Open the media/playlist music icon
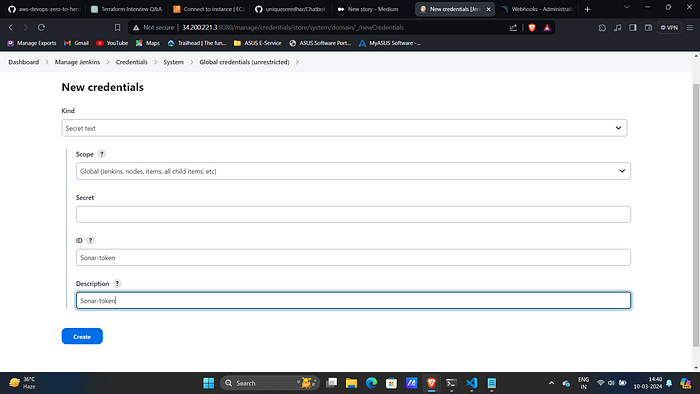 click(617, 28)
